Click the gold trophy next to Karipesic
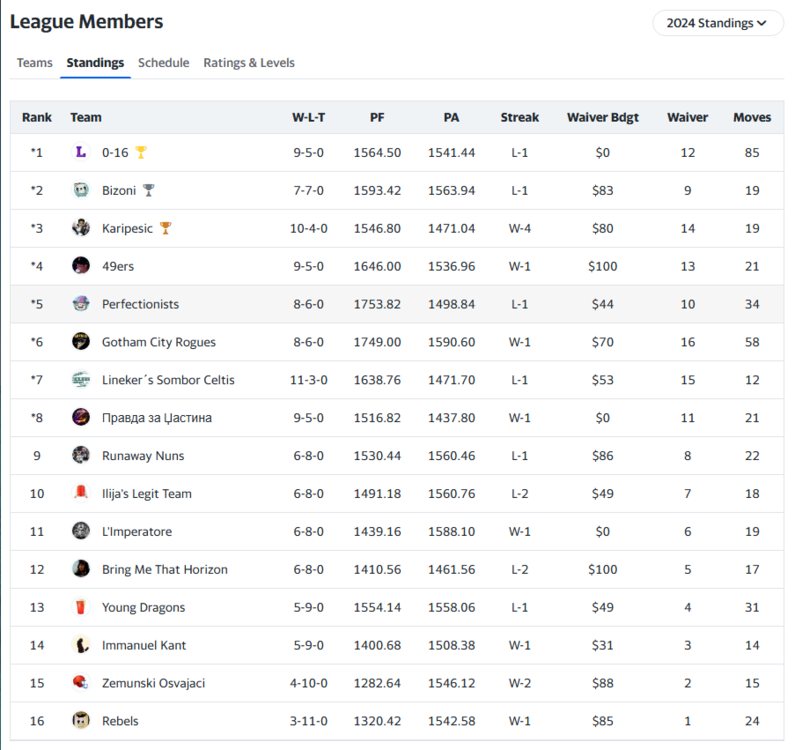This screenshot has width=795, height=750. pos(166,228)
